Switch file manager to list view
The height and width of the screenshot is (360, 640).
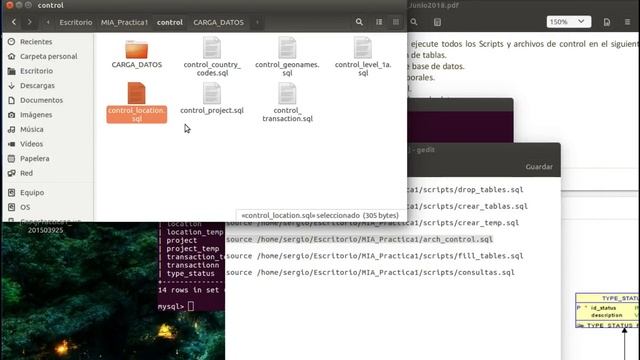tap(379, 22)
